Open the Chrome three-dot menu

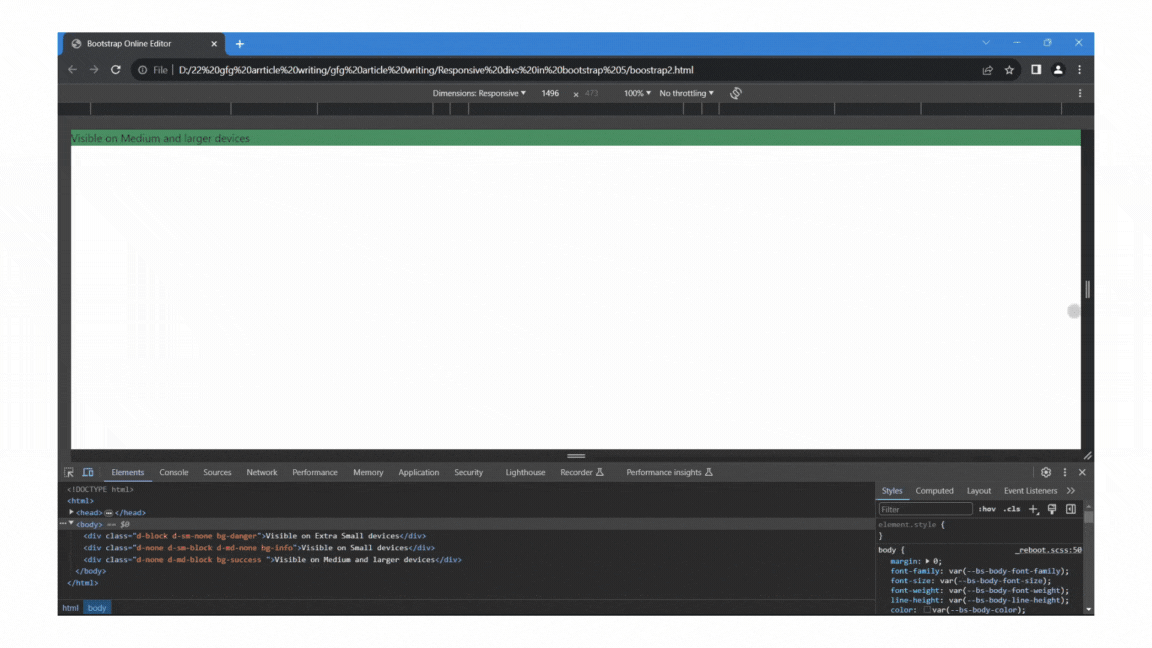[1079, 70]
